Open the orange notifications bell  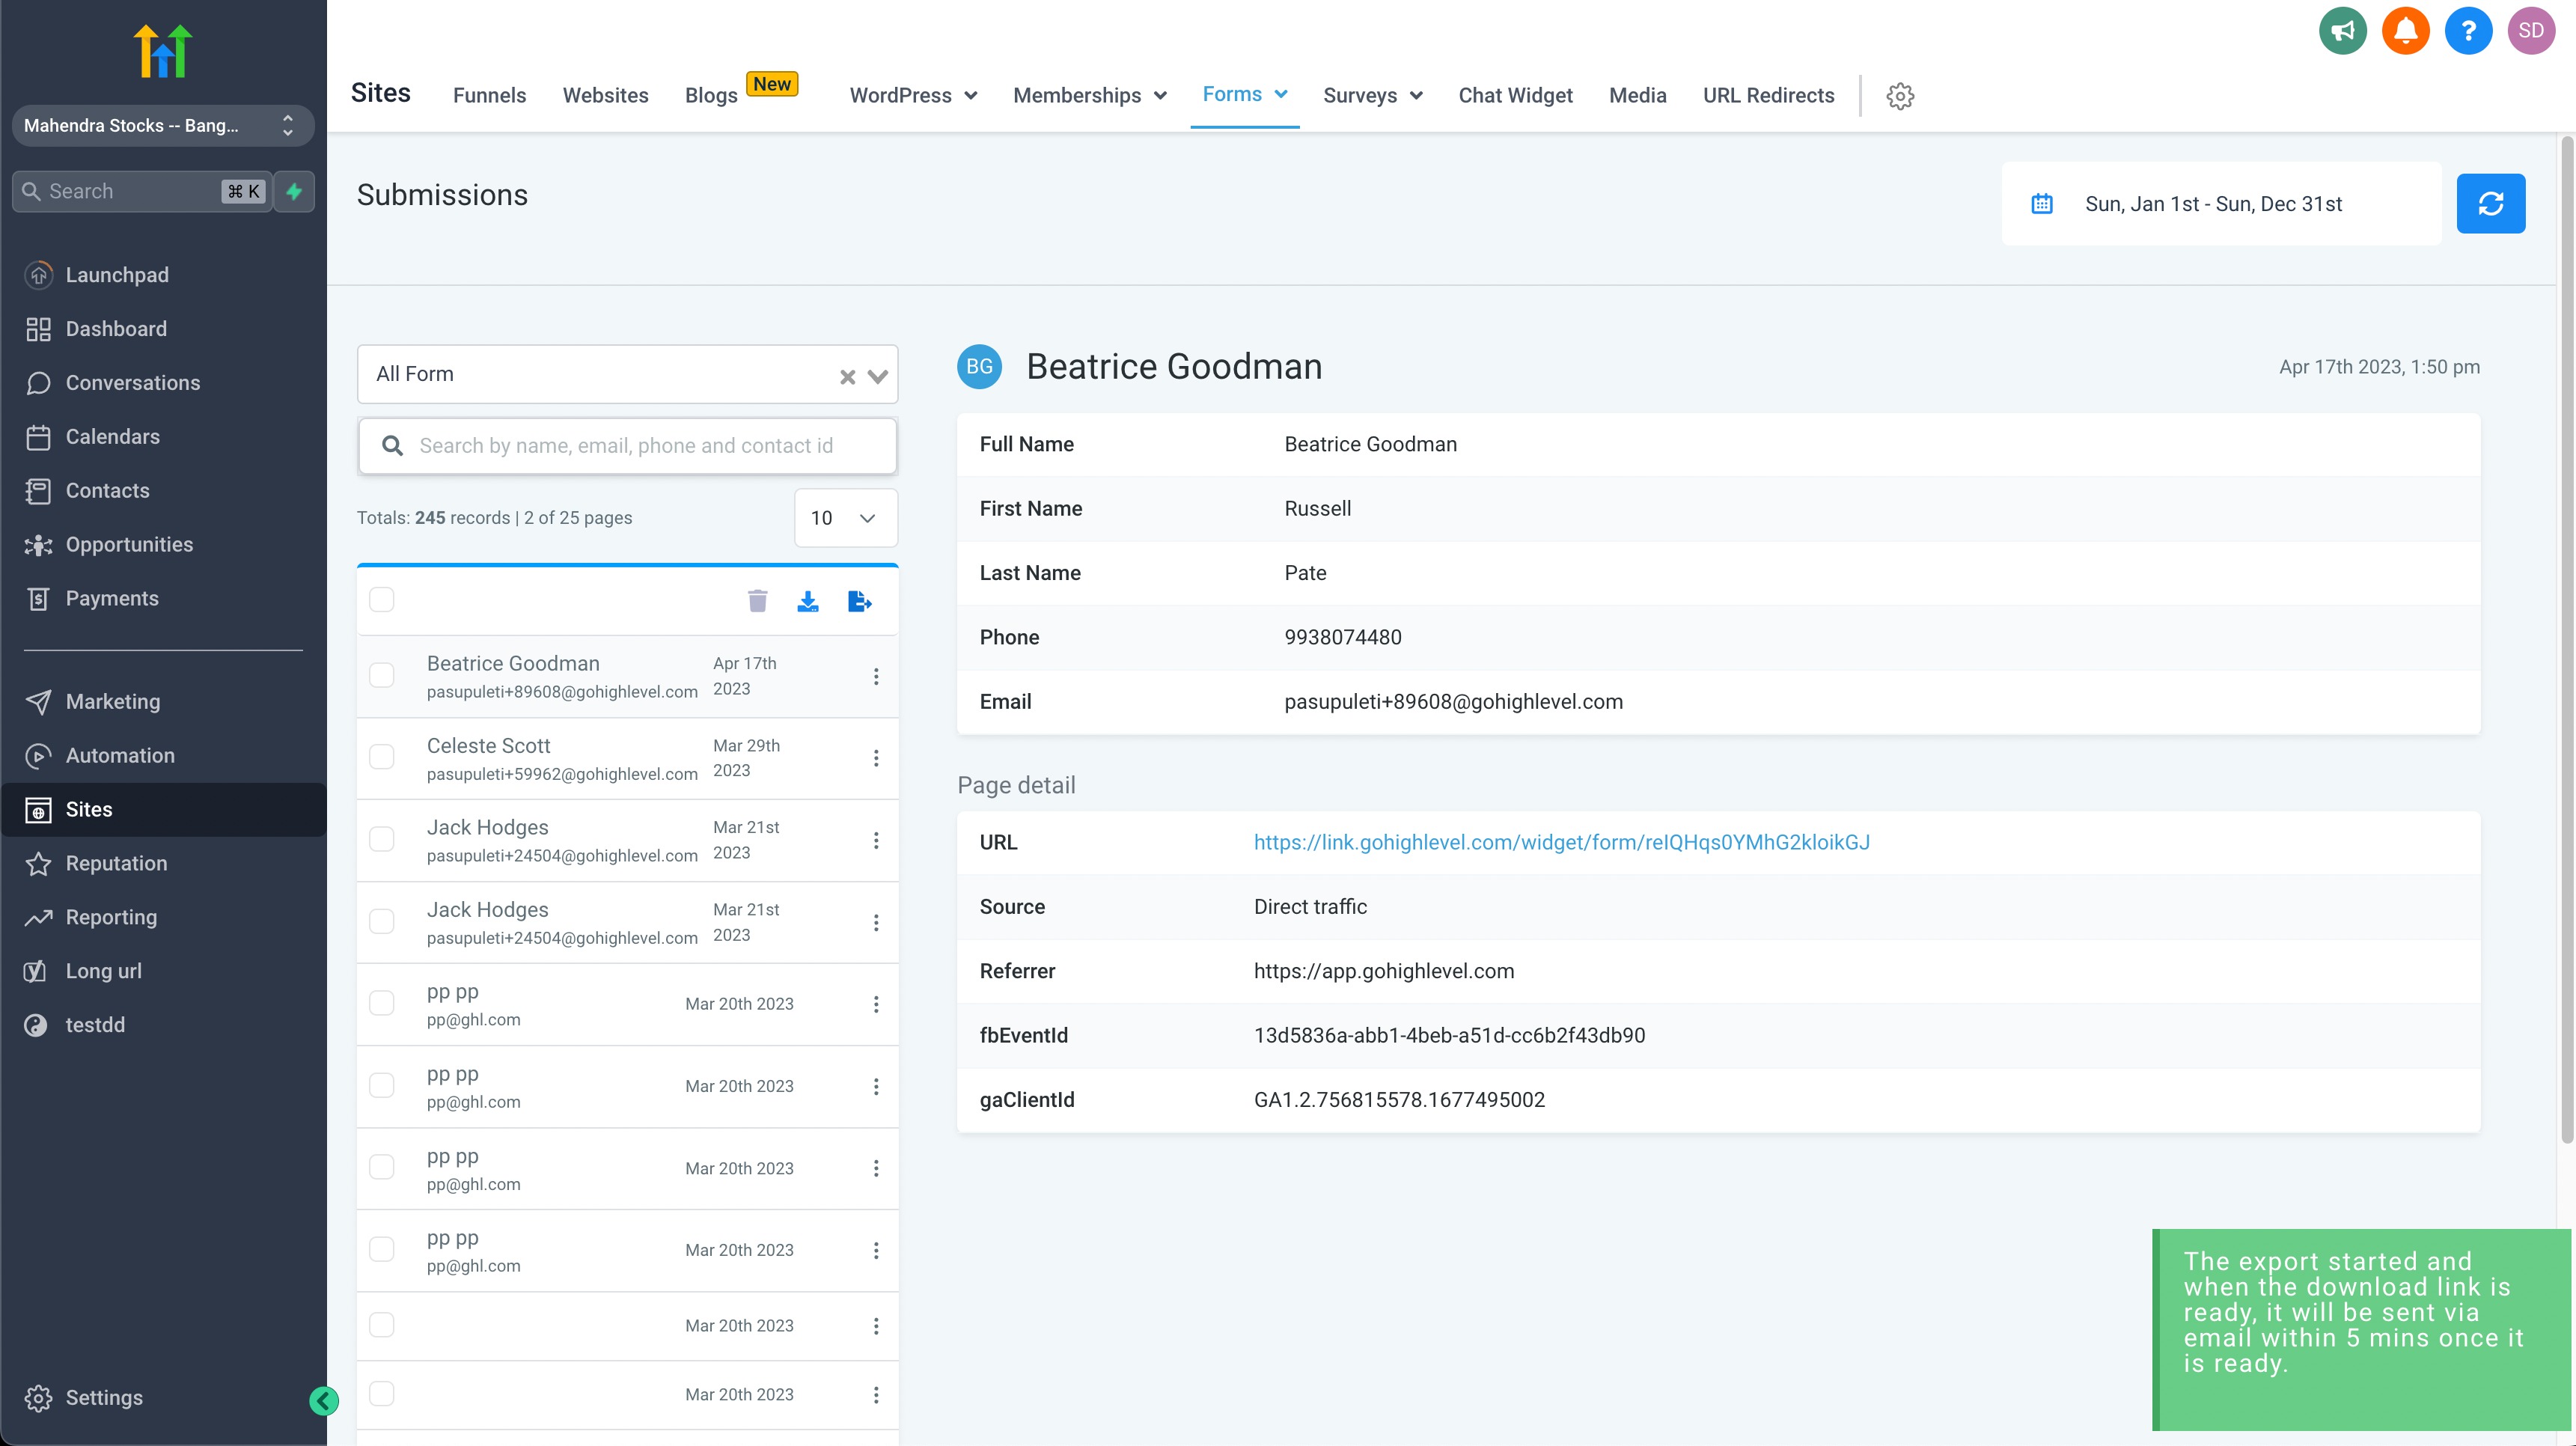pyautogui.click(x=2405, y=30)
